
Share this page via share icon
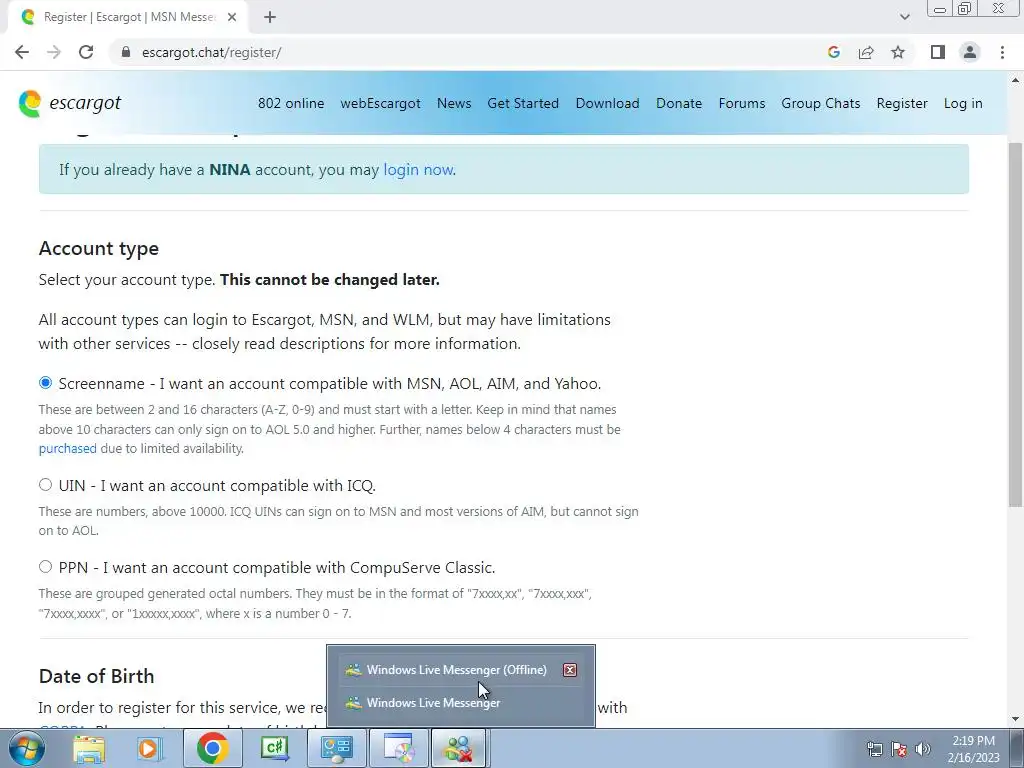click(x=866, y=52)
